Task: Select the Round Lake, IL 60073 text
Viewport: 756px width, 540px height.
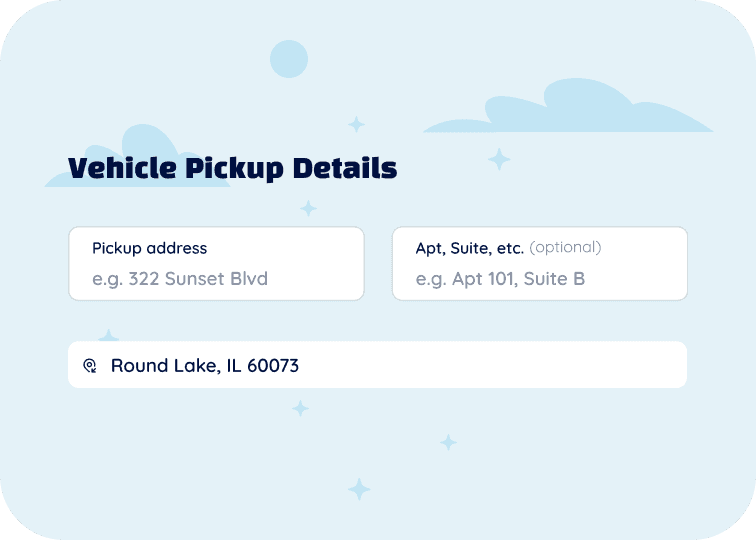Action: pos(205,366)
